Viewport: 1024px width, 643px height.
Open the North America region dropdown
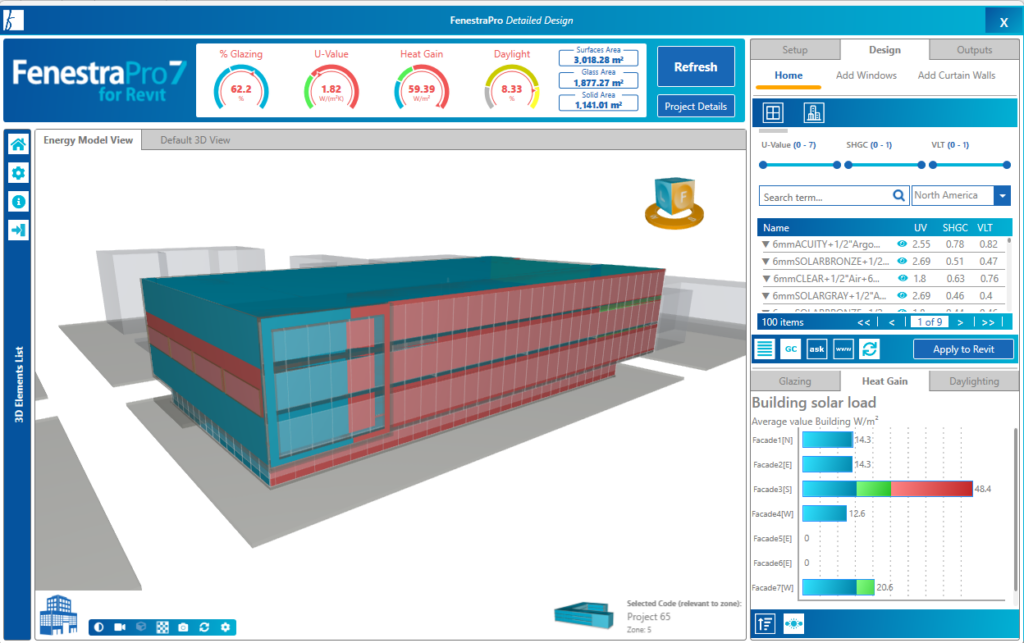[1002, 195]
